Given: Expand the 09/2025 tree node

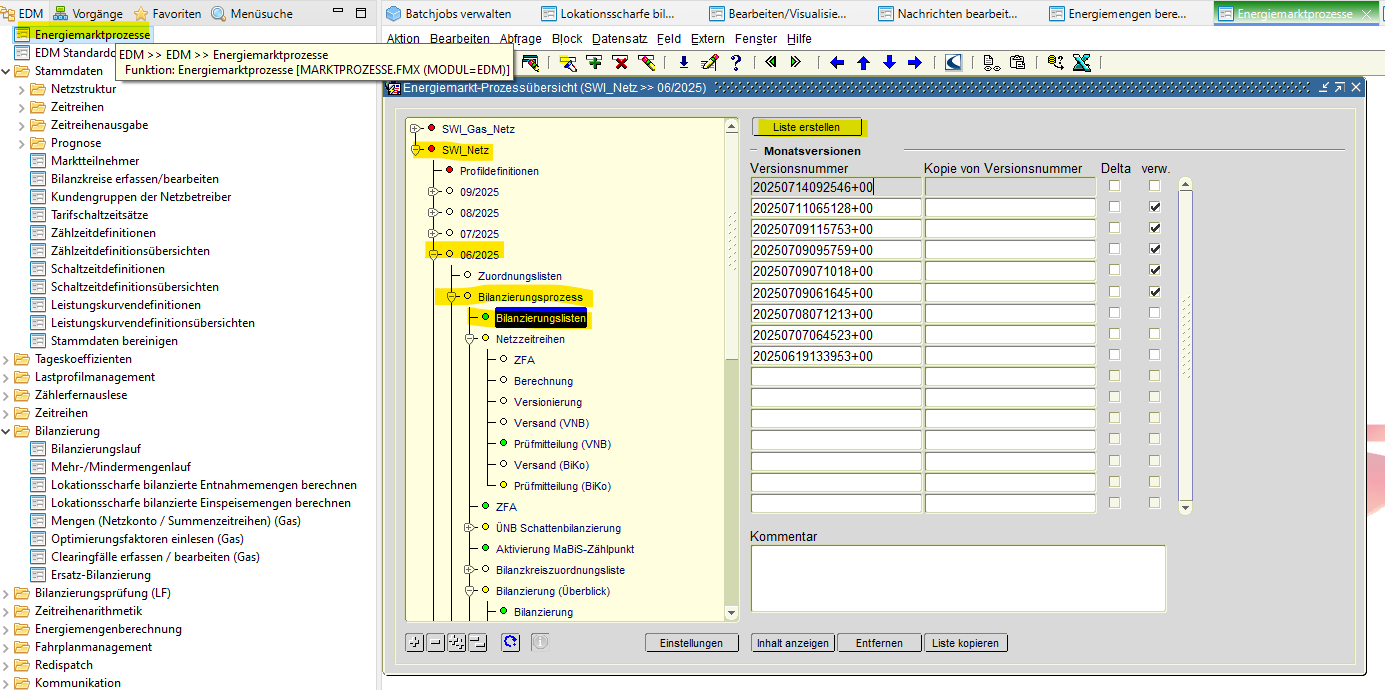Looking at the screenshot, I should (433, 191).
